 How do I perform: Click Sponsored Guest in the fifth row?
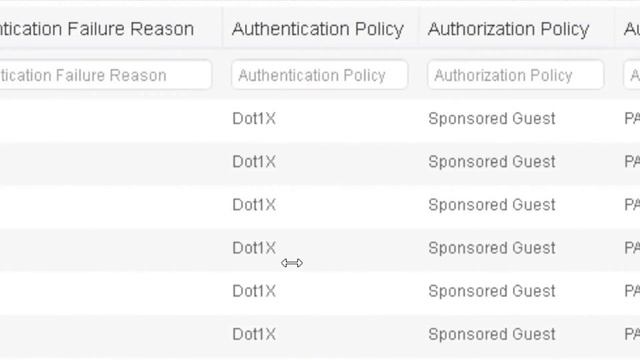(x=492, y=291)
